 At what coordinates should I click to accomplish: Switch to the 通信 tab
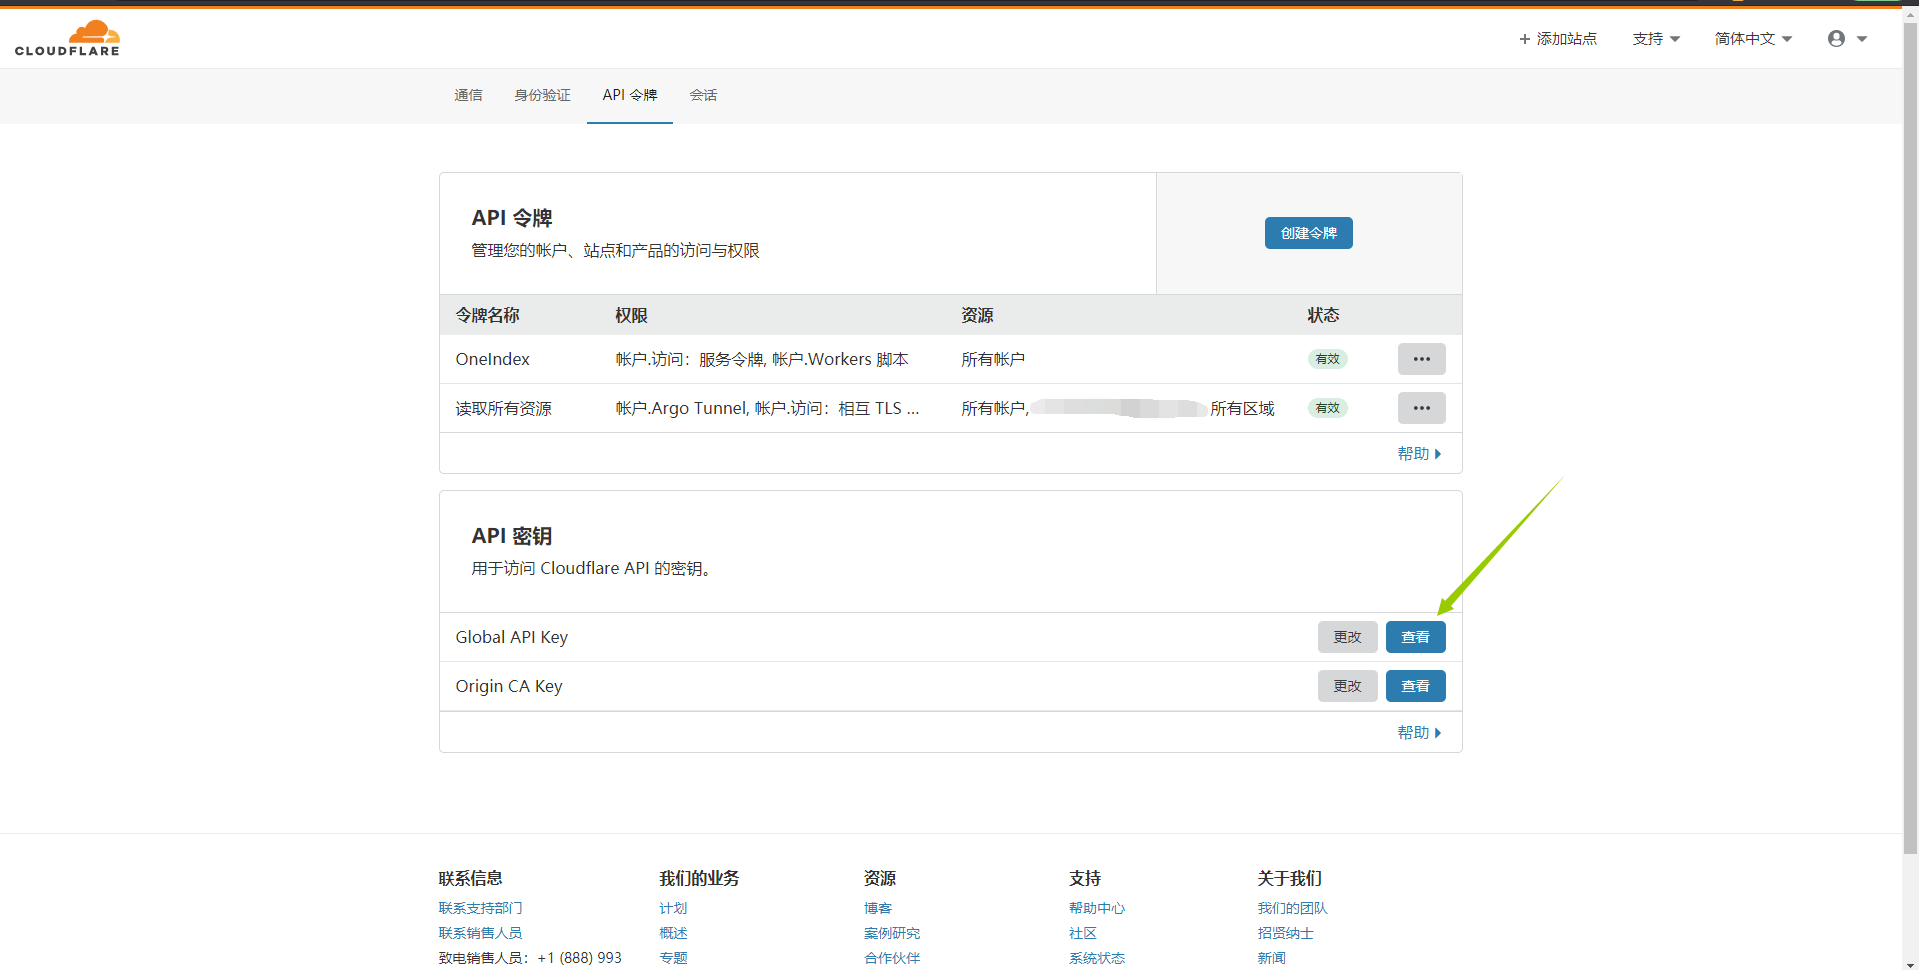(x=468, y=95)
